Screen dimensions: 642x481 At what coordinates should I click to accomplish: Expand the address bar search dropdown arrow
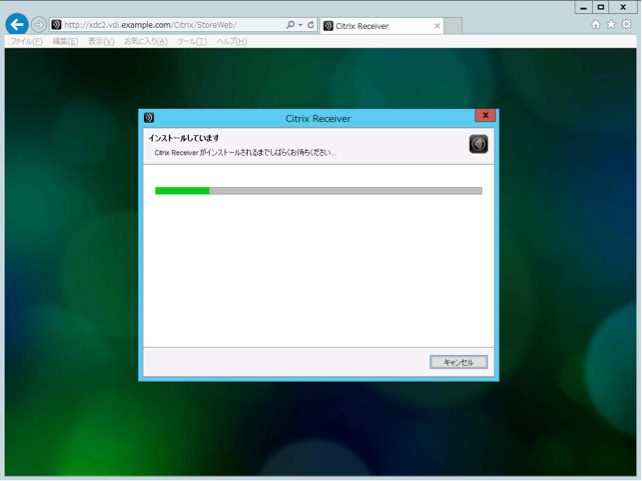[300, 25]
